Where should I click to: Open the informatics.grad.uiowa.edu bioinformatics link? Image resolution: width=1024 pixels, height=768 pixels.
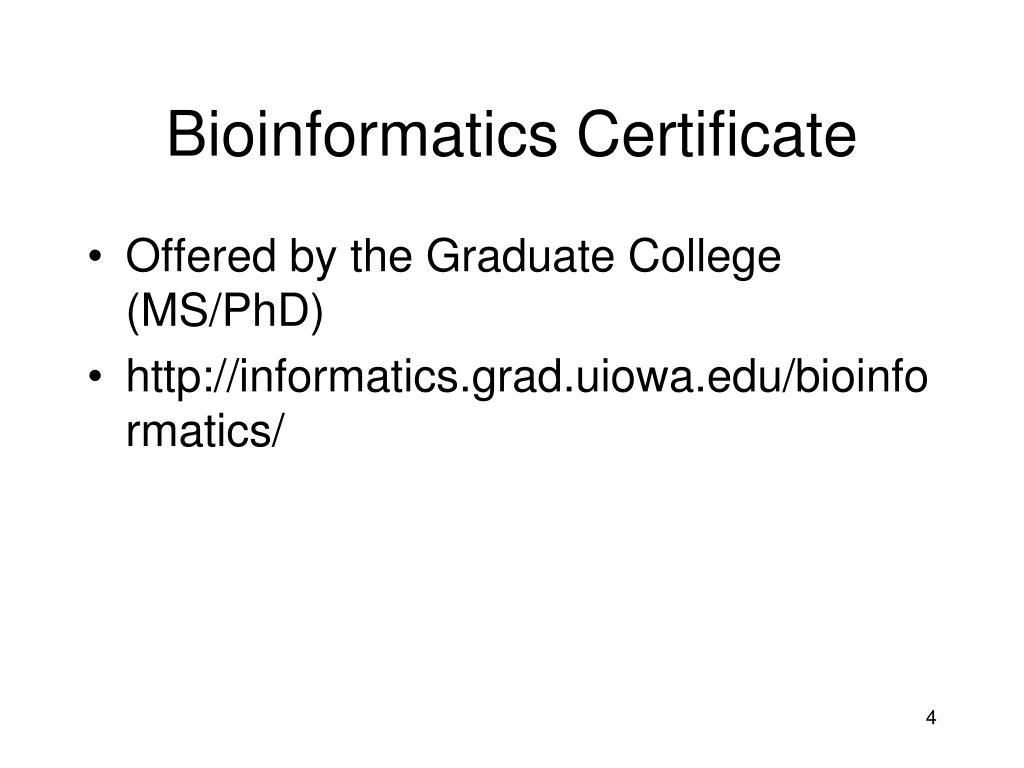[526, 404]
